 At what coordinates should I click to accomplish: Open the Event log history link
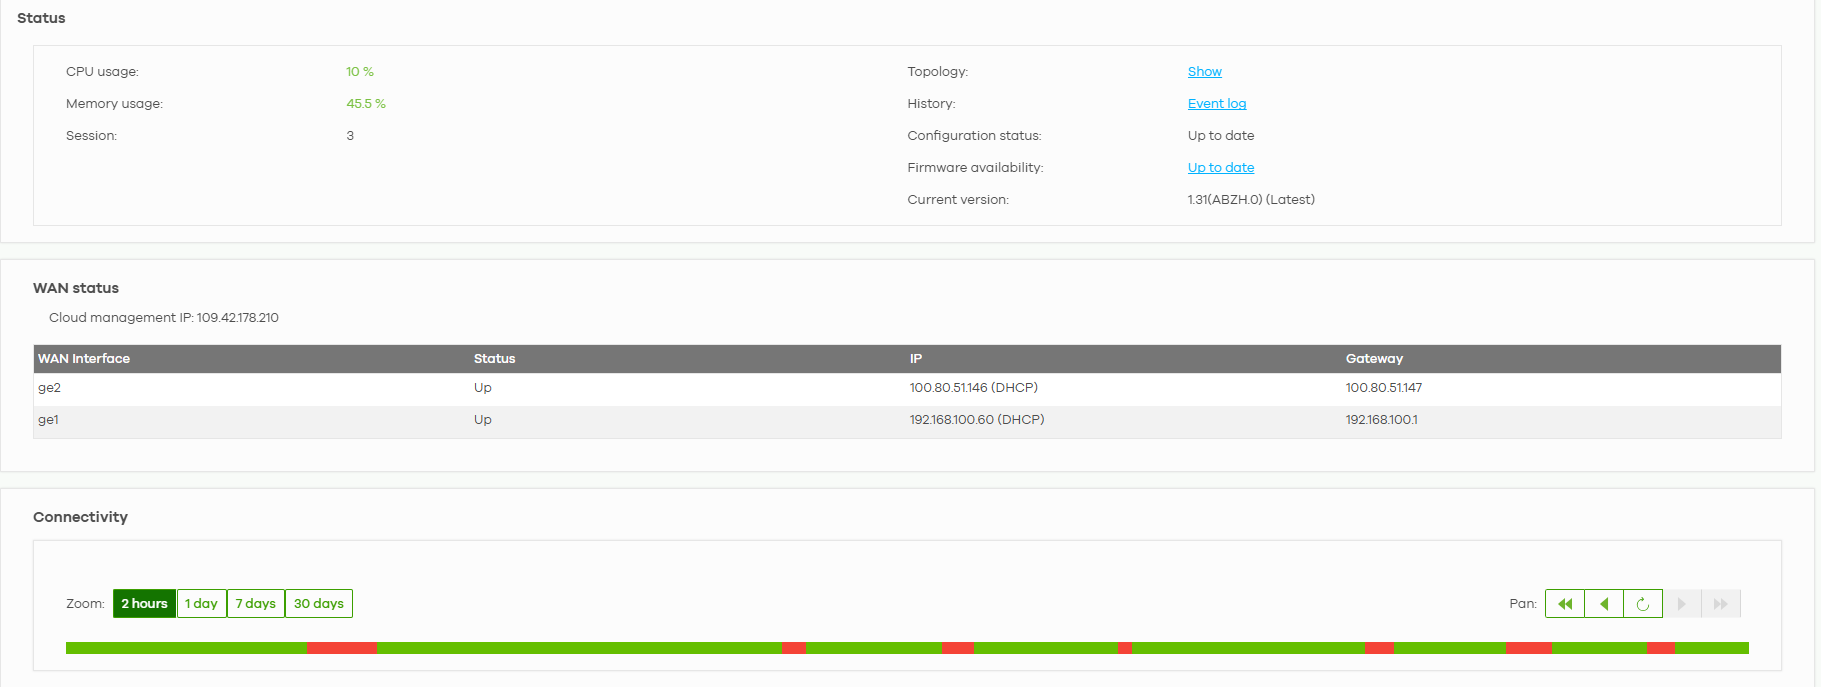pyautogui.click(x=1216, y=104)
